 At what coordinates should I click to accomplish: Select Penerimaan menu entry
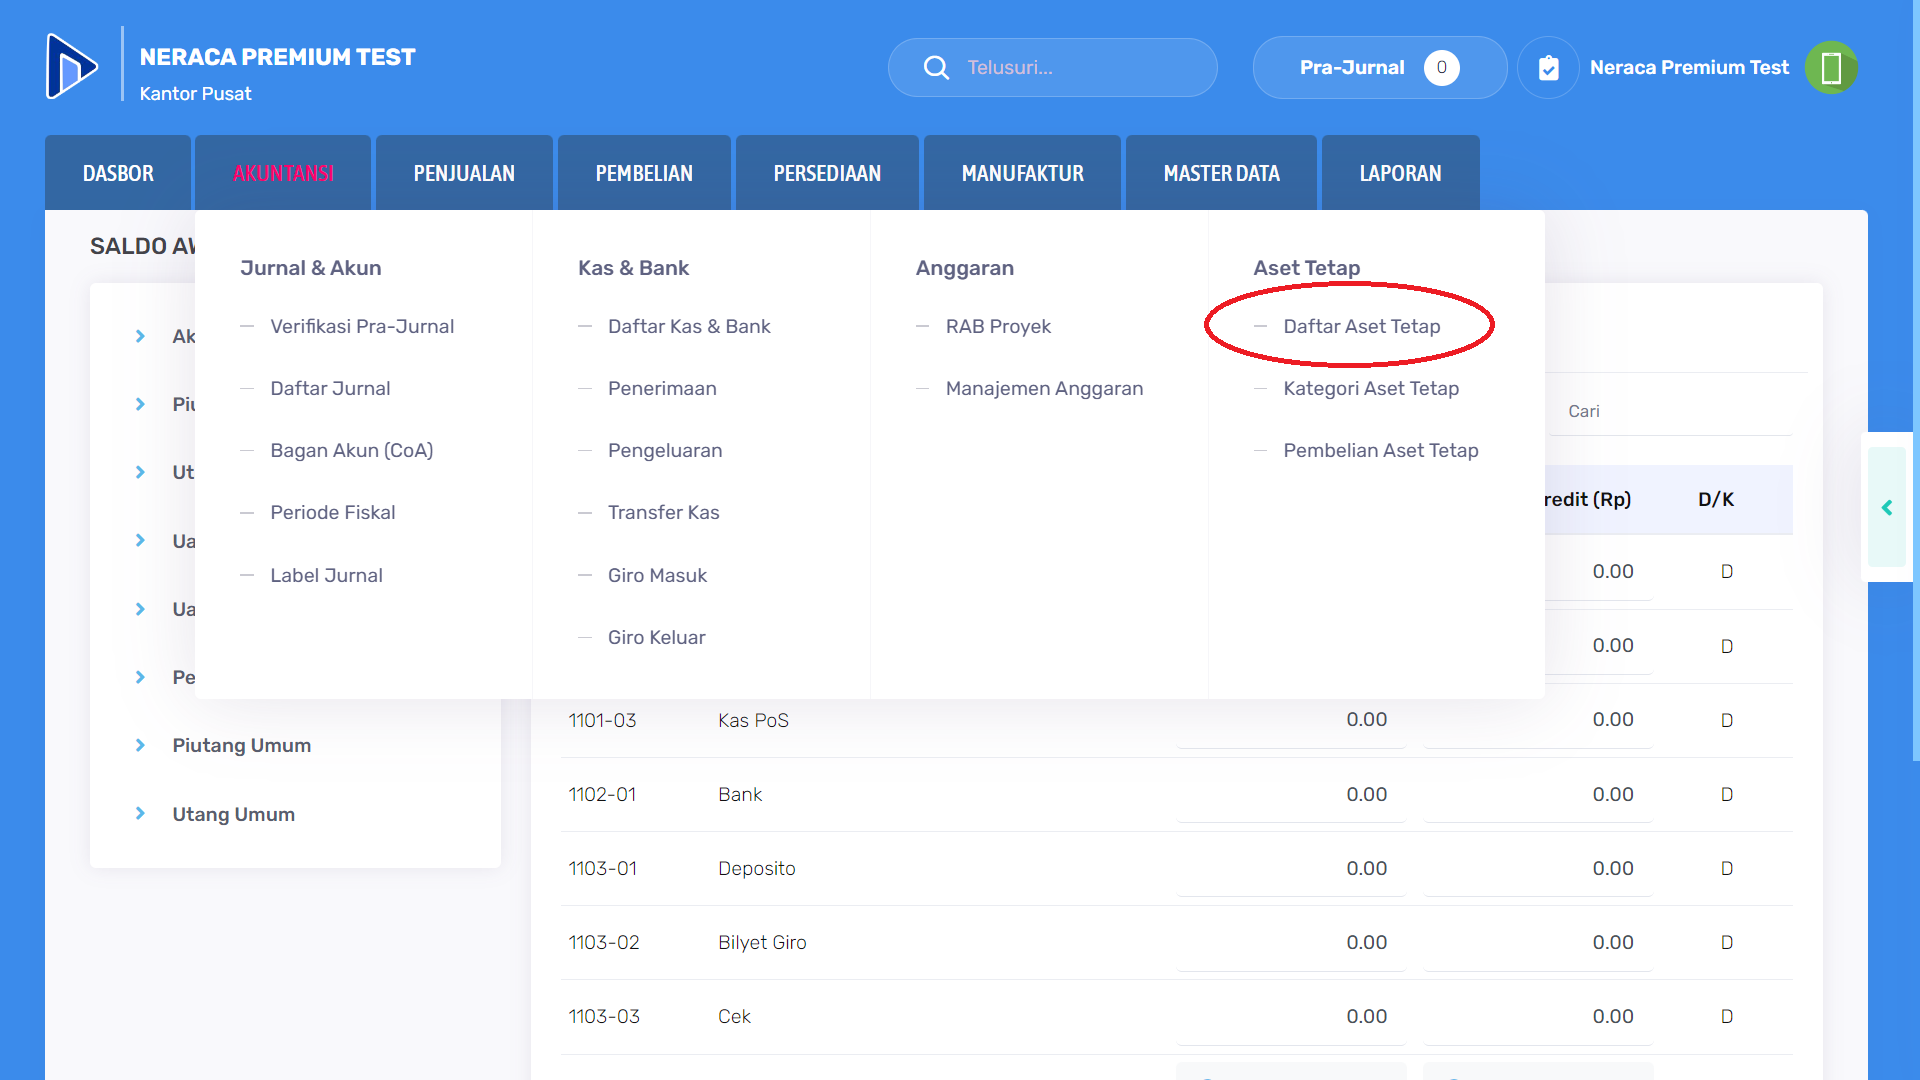(662, 388)
